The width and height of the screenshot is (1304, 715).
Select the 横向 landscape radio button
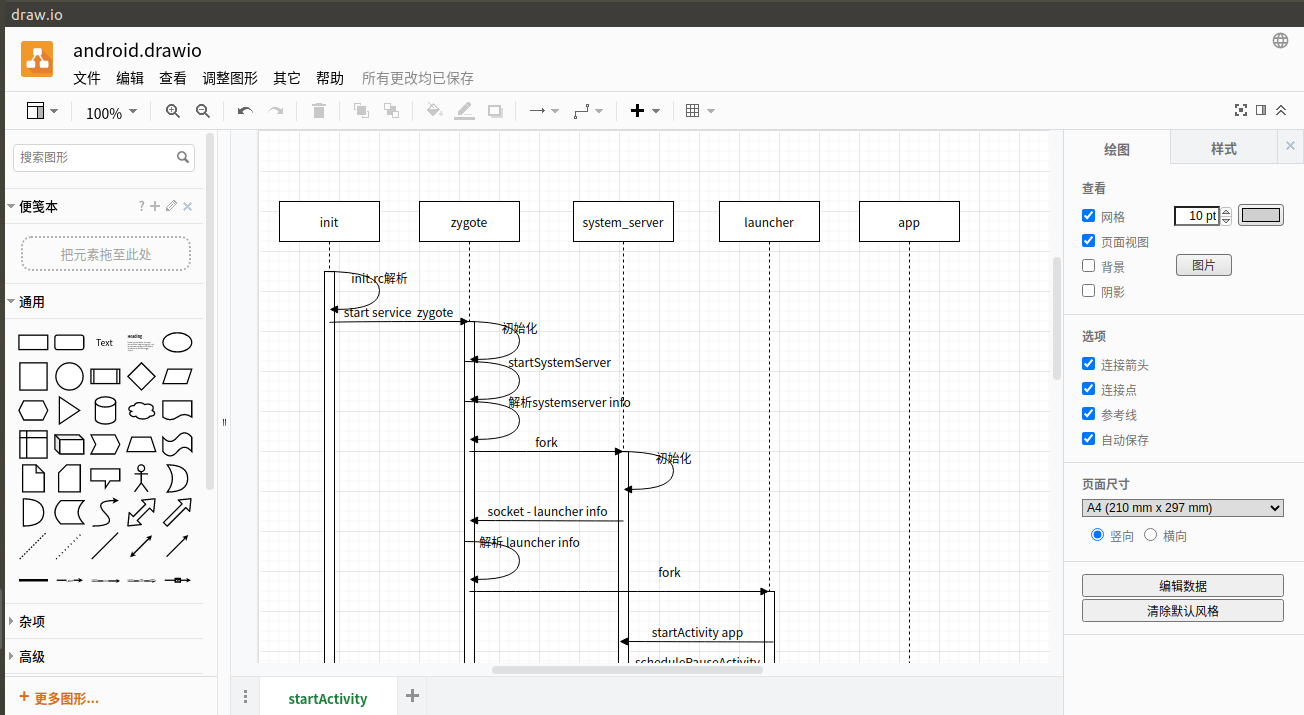(1150, 535)
